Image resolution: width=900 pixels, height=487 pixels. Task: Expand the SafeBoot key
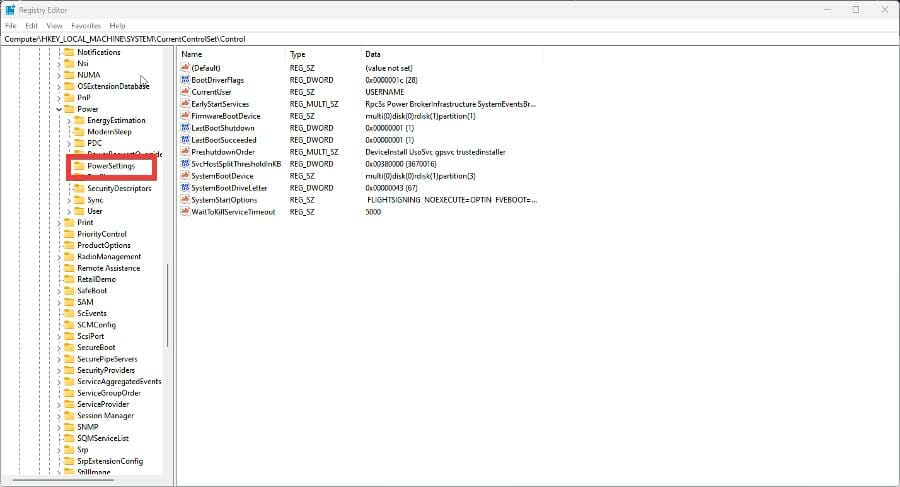(x=59, y=291)
